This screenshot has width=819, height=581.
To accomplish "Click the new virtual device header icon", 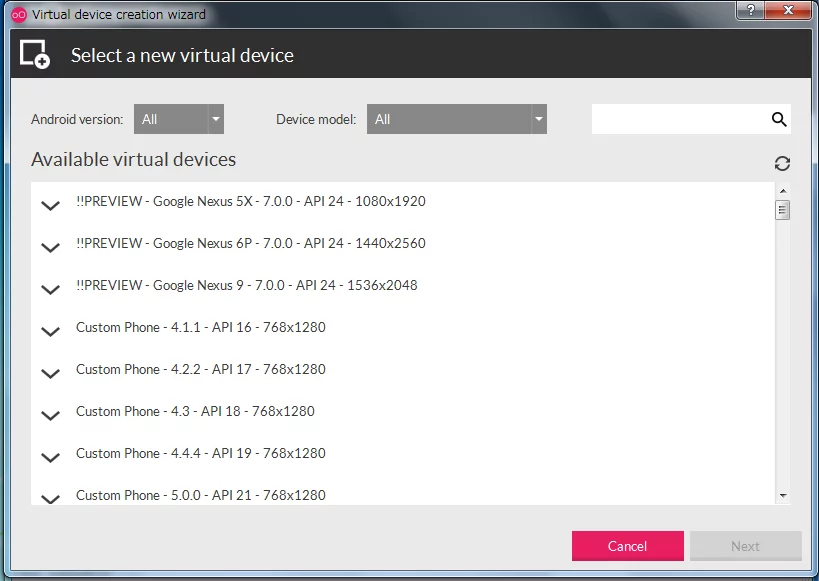I will 35,55.
